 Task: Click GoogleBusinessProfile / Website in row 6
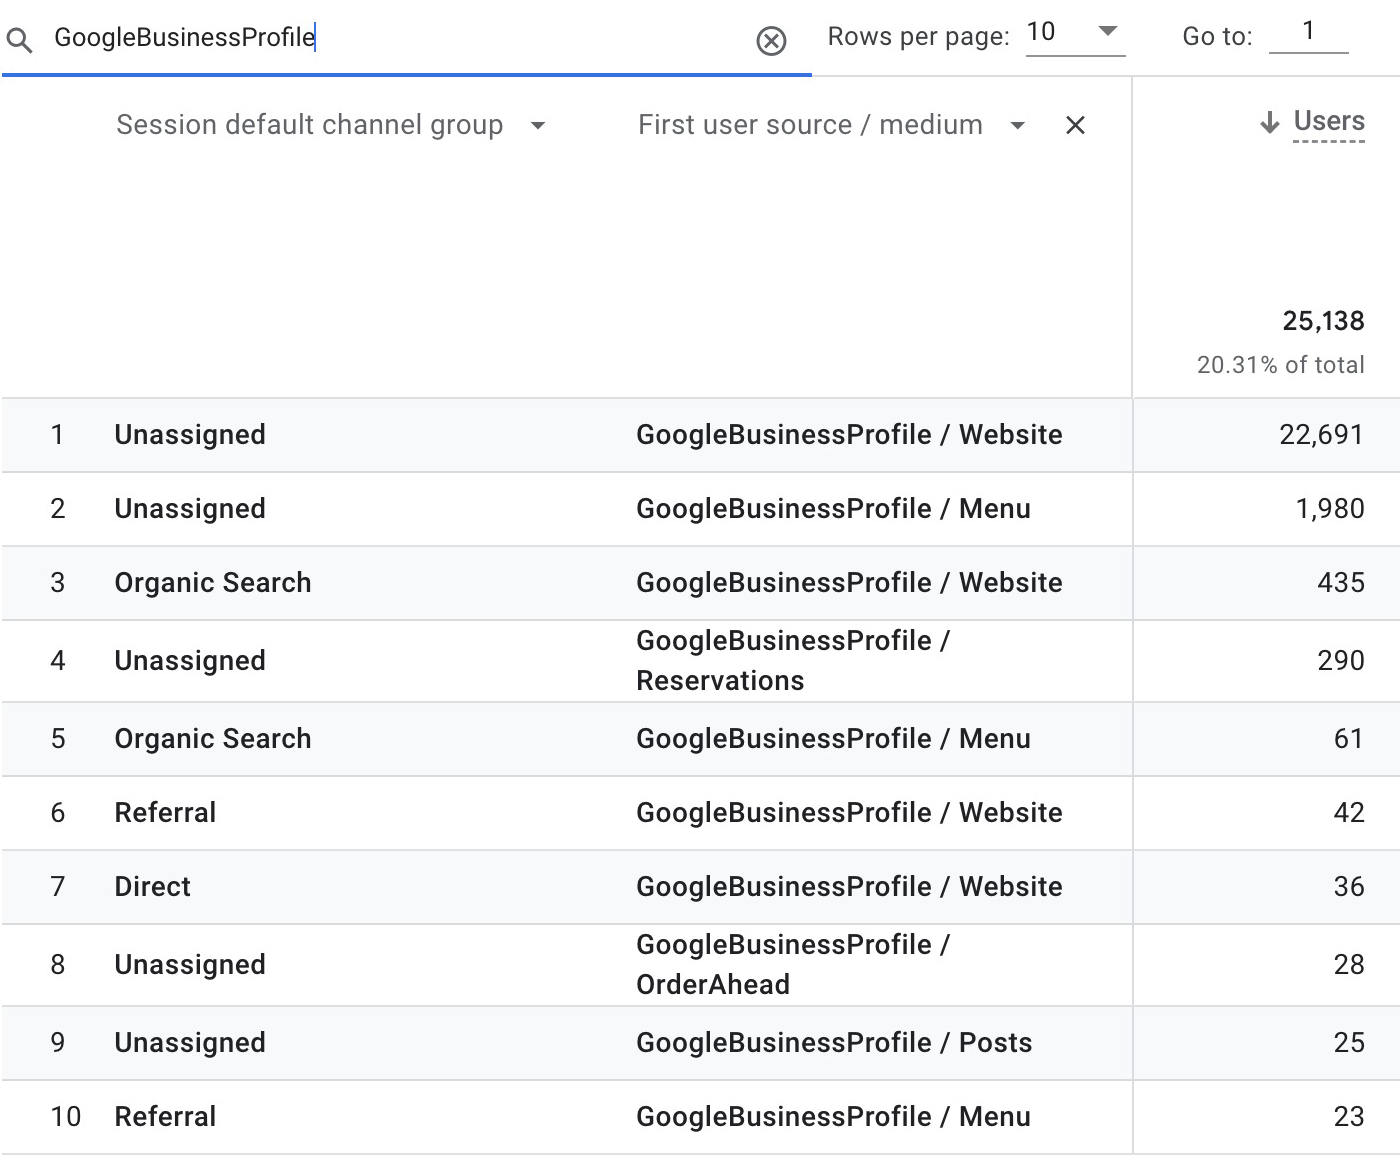849,813
